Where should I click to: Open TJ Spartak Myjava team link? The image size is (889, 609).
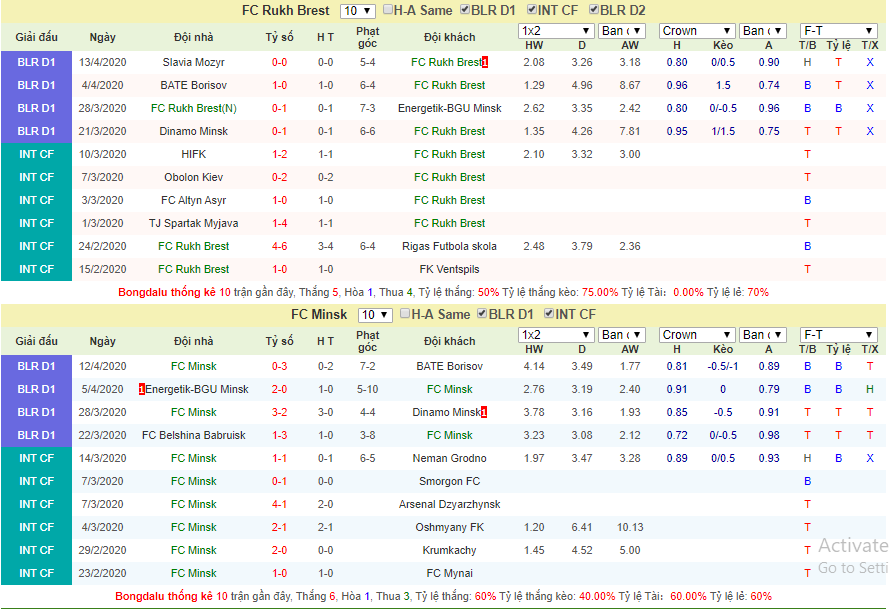click(193, 223)
